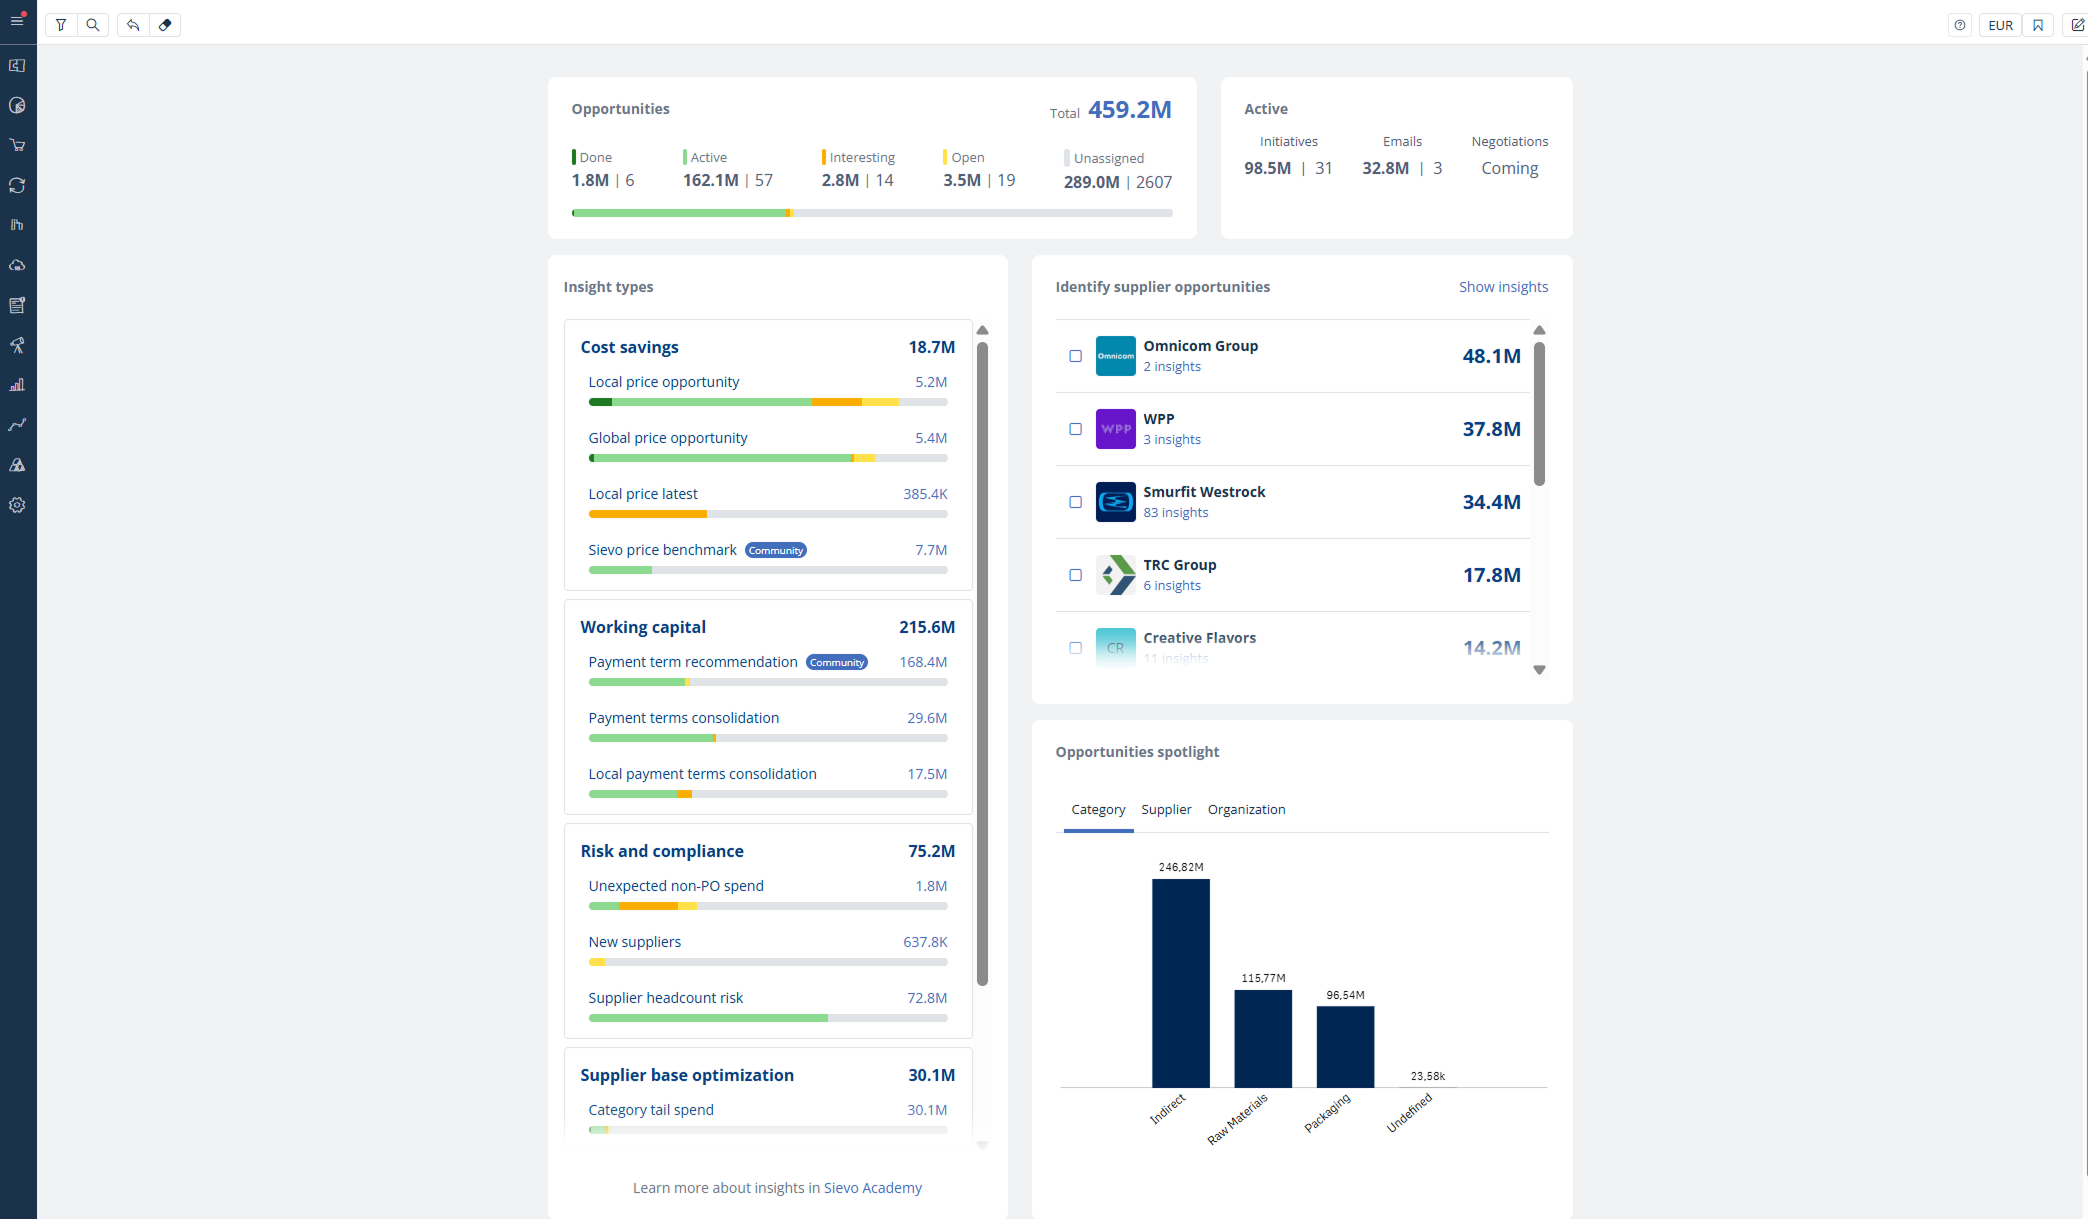Viewport: 2088px width, 1219px height.
Task: Open the EUR currency selector
Action: [x=2000, y=25]
